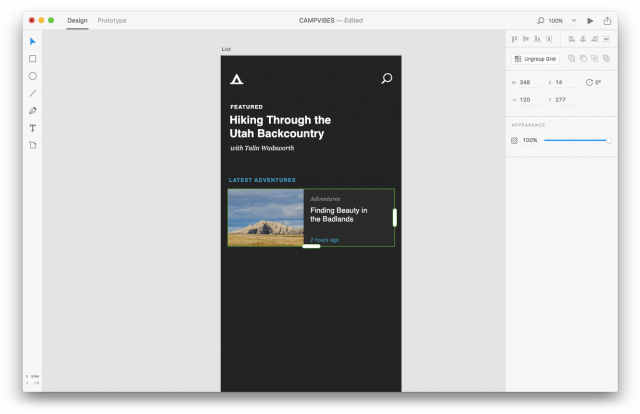Image resolution: width=640 pixels, height=414 pixels.
Task: Select the Badlands landscape thumbnail
Action: tap(265, 217)
